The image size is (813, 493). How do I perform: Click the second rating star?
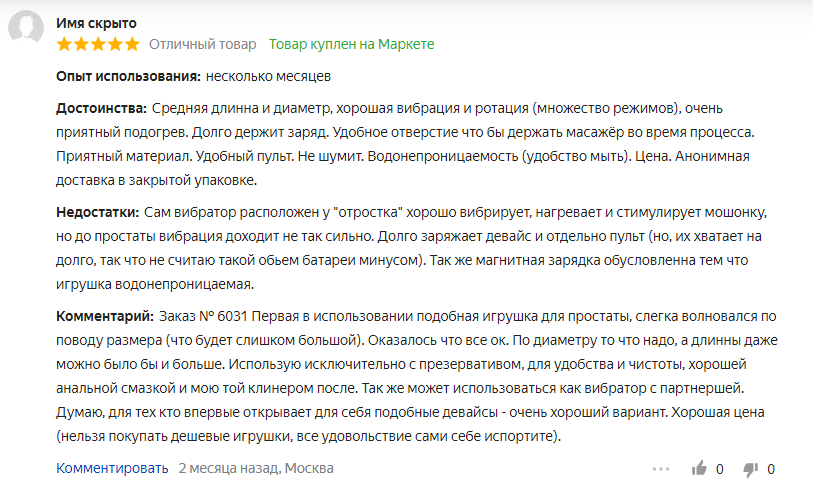82,45
